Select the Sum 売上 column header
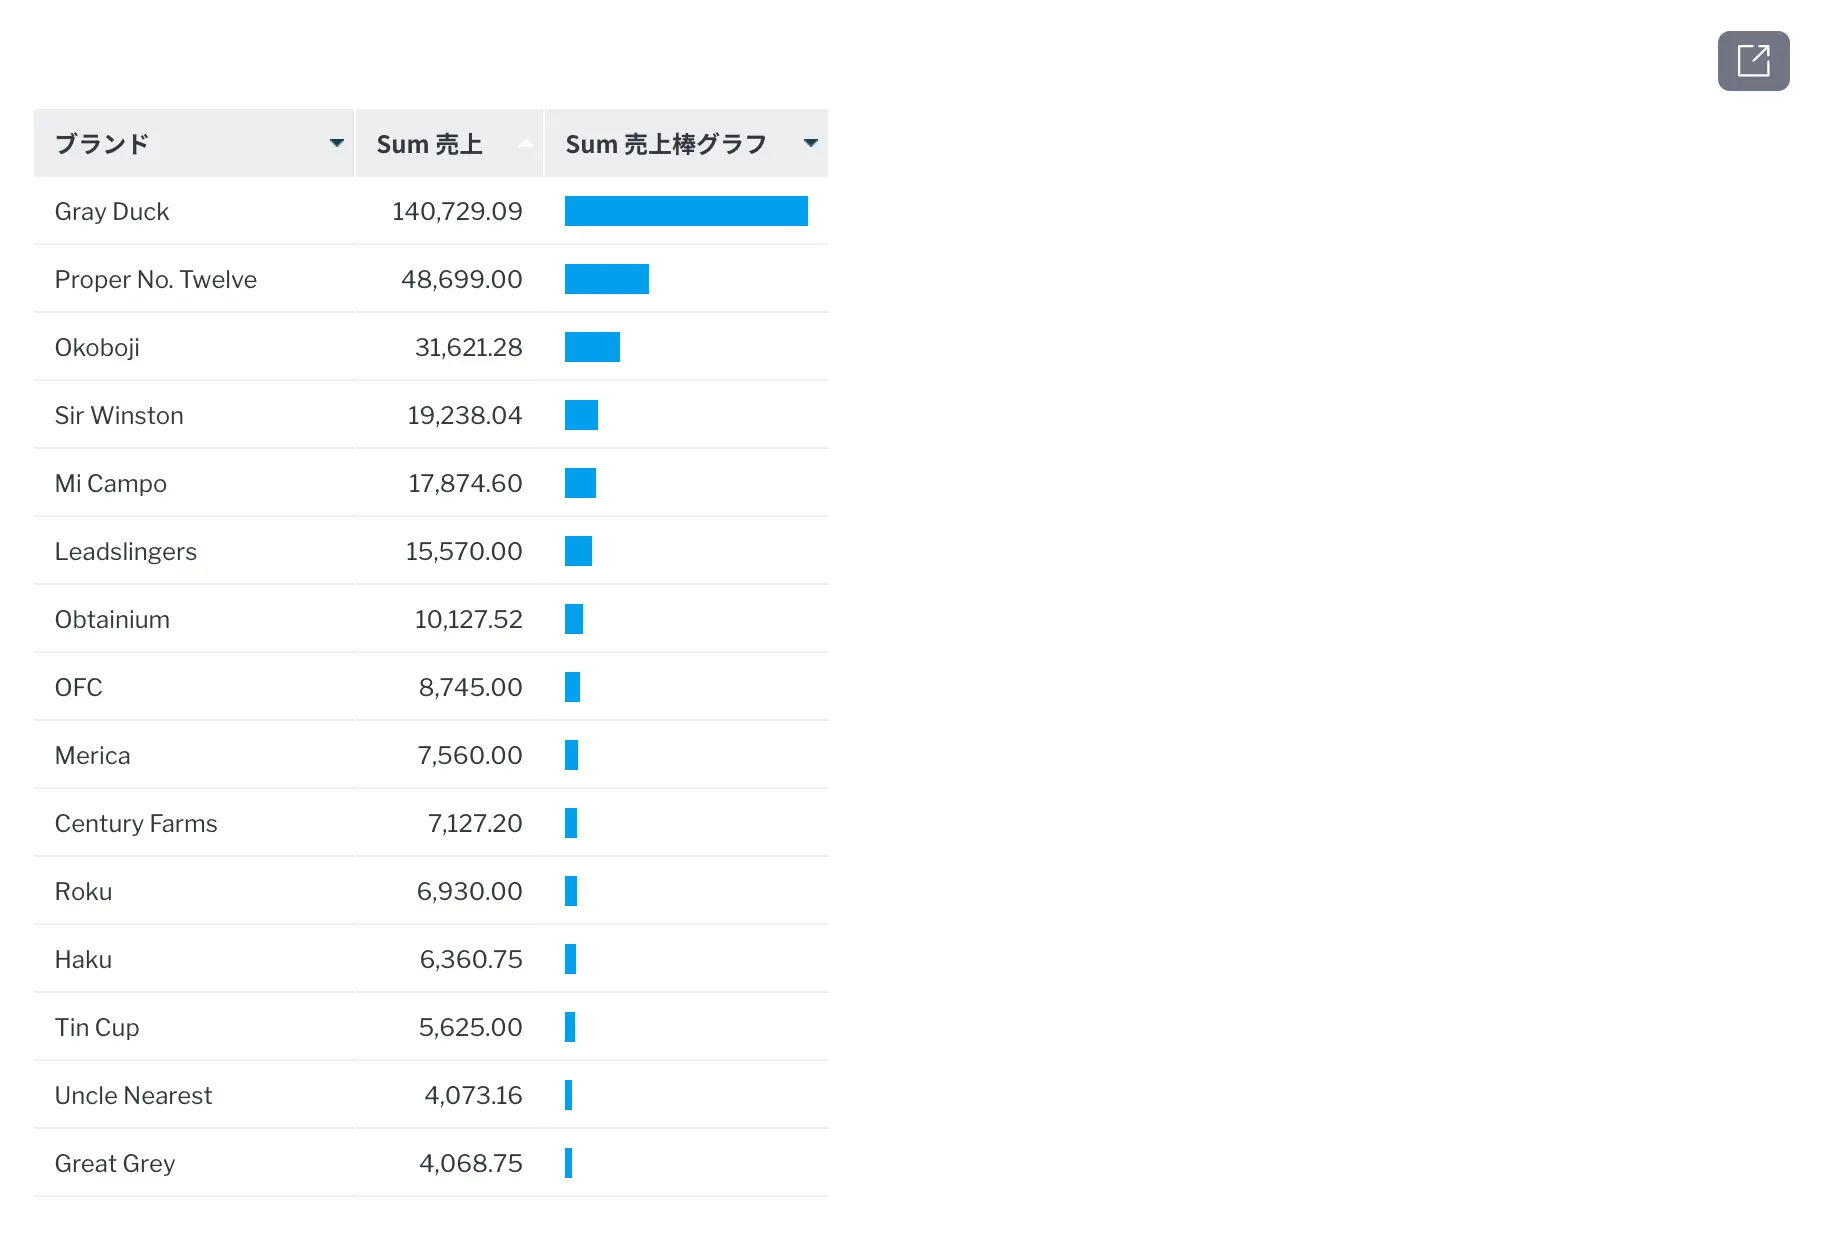 coord(430,144)
